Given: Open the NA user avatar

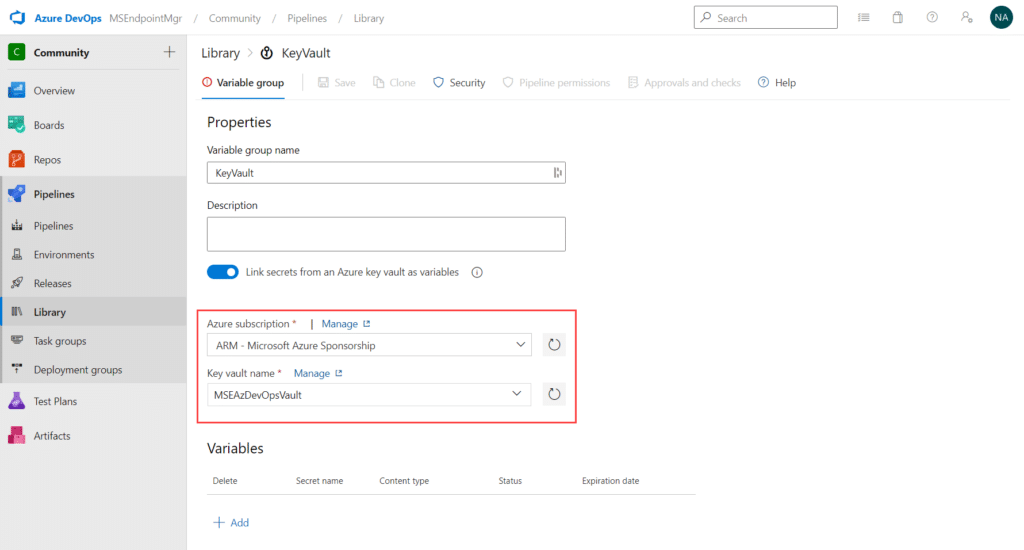Looking at the screenshot, I should click(1001, 18).
